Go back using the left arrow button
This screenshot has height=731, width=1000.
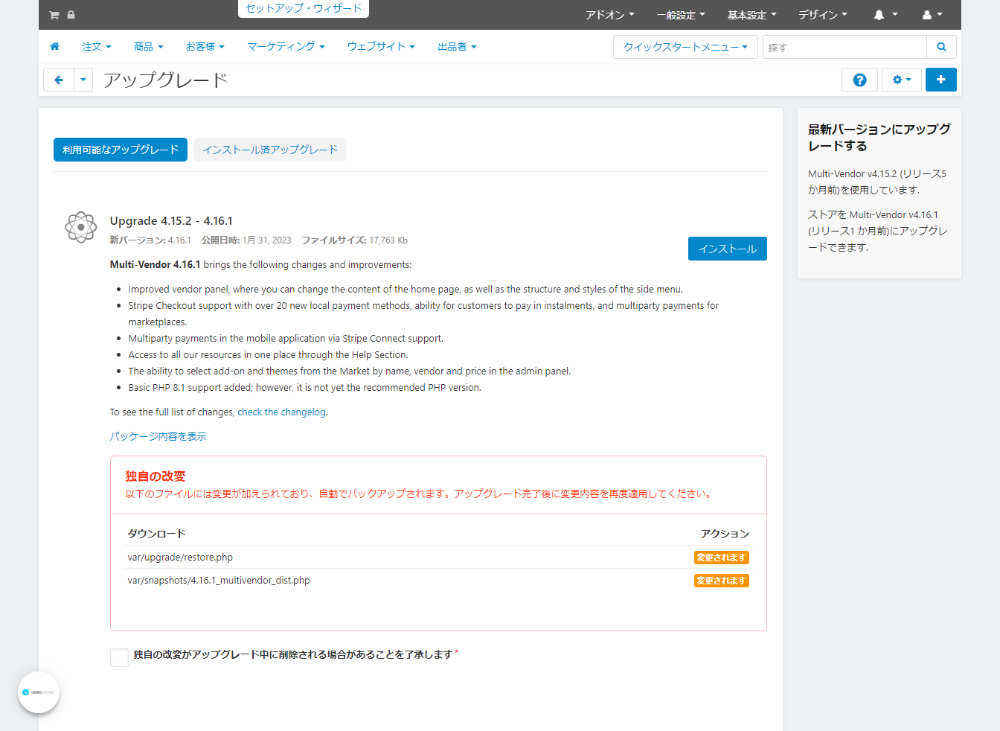click(59, 80)
